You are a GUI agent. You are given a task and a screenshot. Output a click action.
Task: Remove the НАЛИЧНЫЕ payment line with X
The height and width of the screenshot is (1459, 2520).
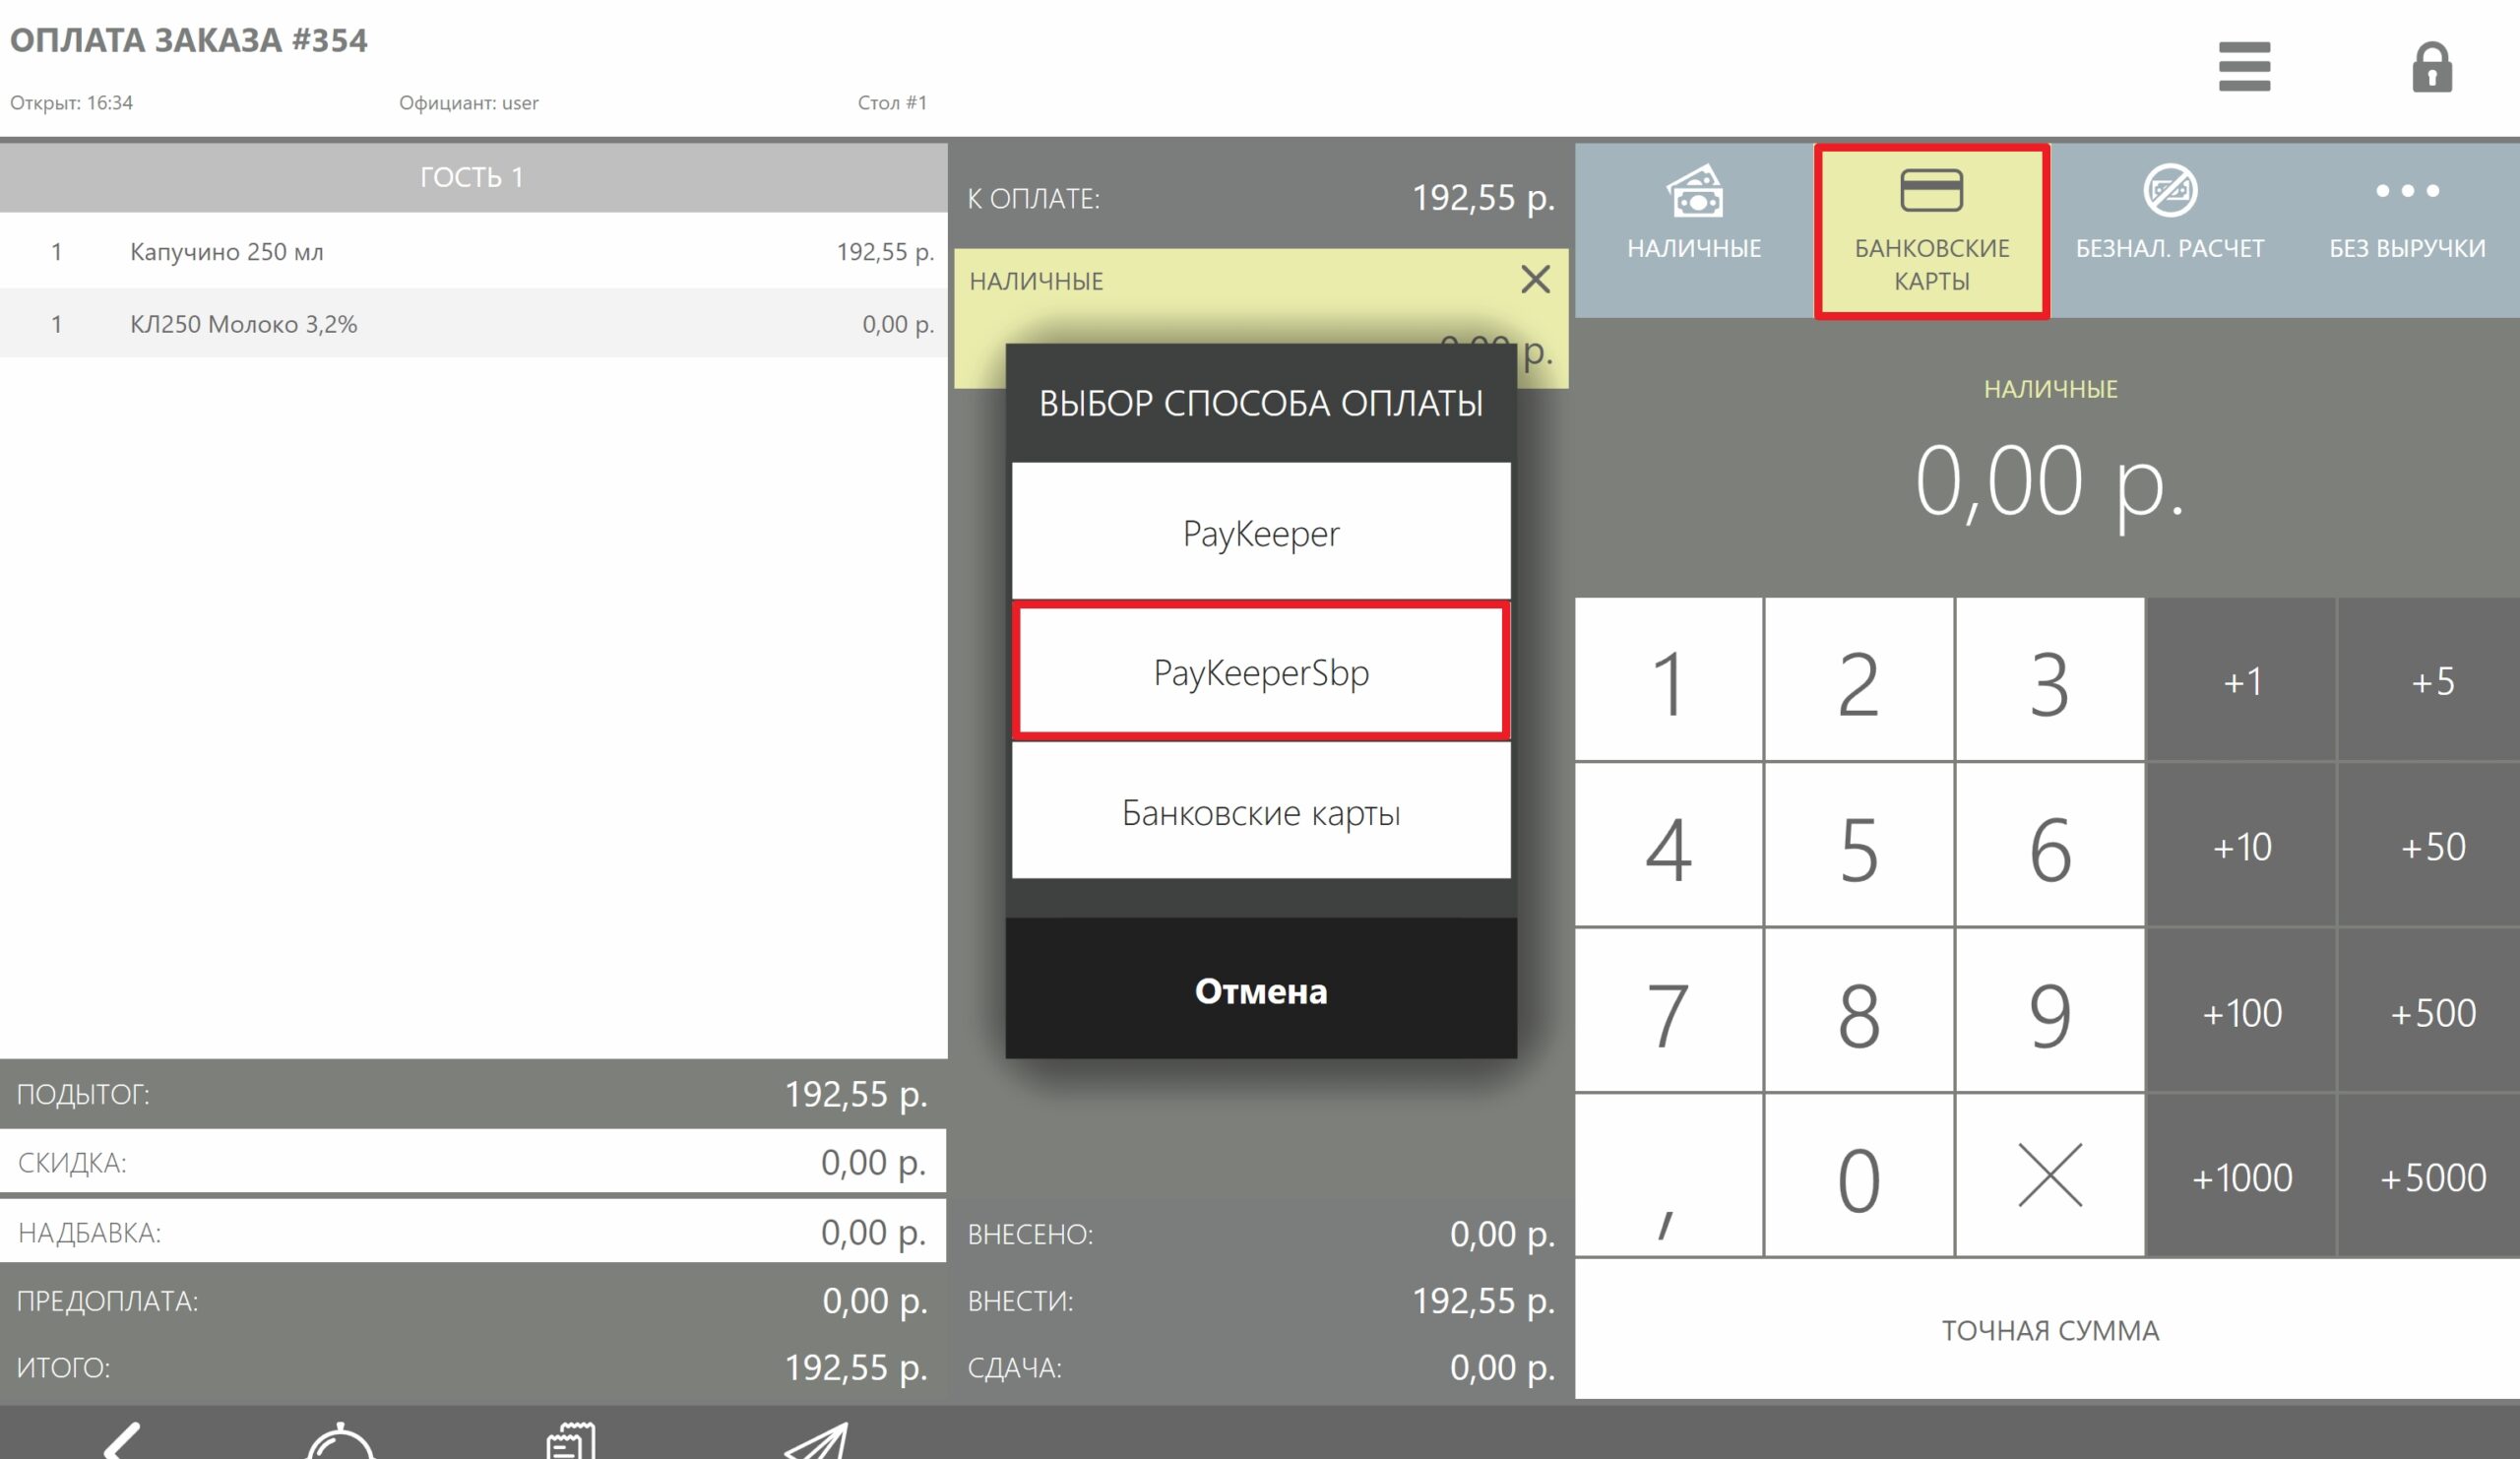point(1535,279)
